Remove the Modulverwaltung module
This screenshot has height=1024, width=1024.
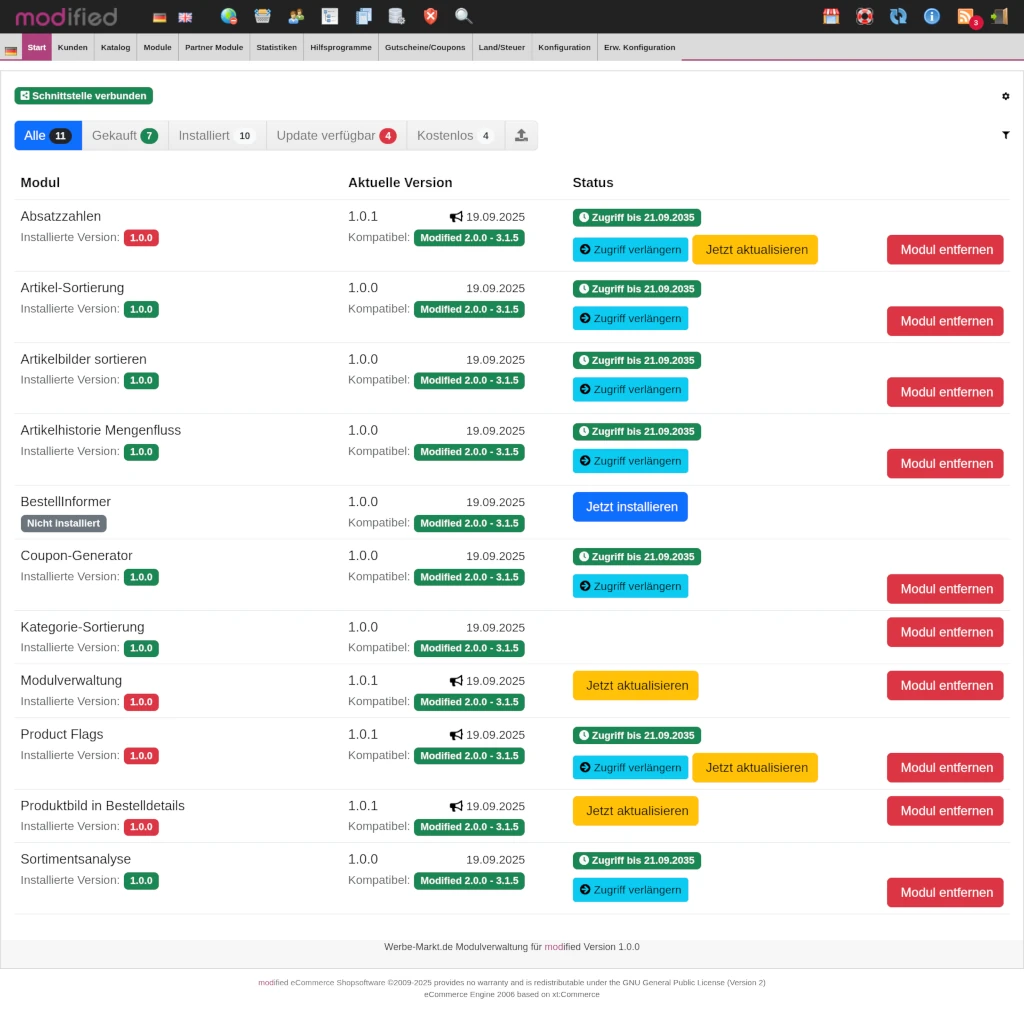pos(945,686)
